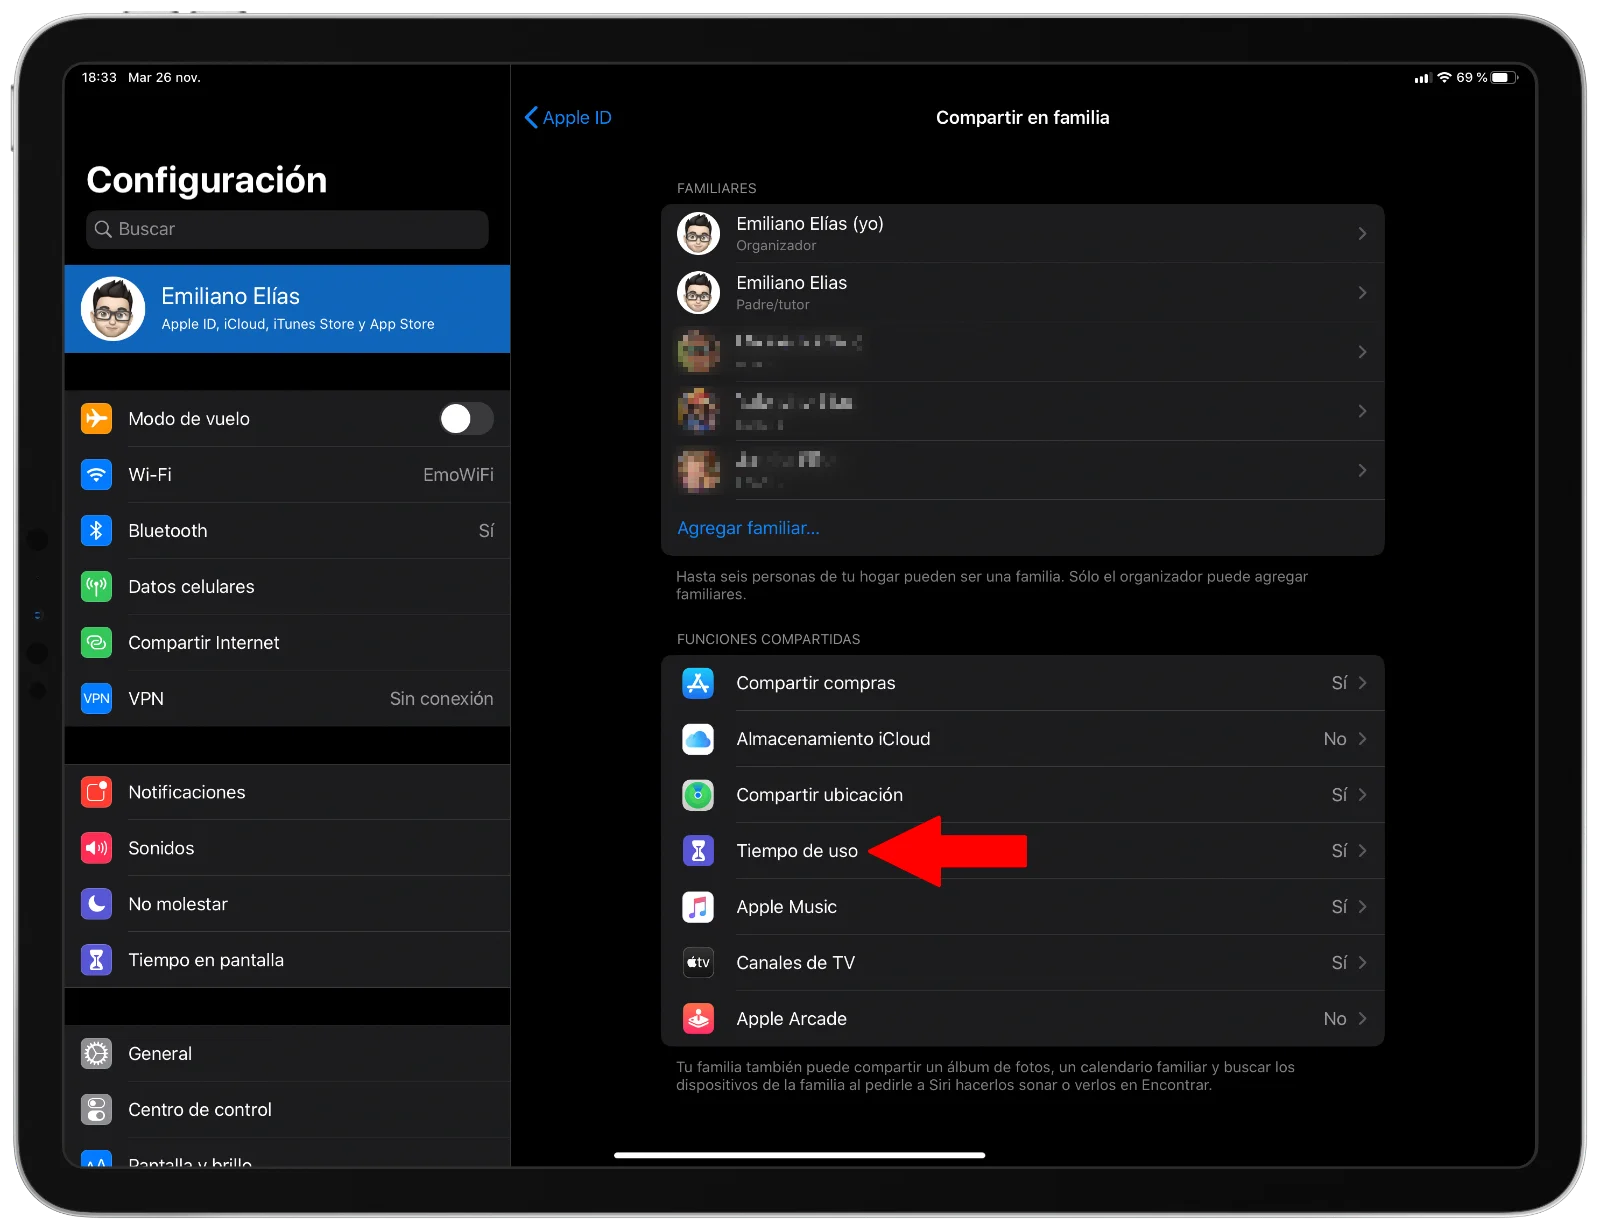Open Almacenamiento iCloud chevron
This screenshot has height=1231, width=1600.
(x=1362, y=739)
